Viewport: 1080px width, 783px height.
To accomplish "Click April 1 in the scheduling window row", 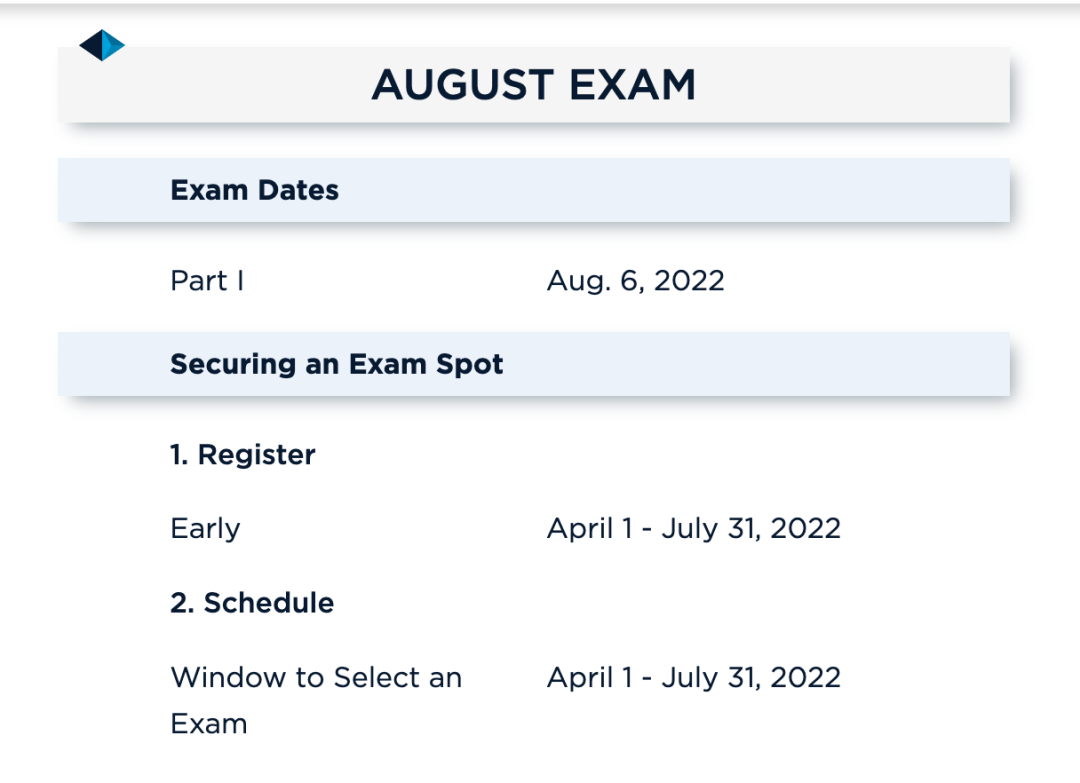I will (589, 677).
